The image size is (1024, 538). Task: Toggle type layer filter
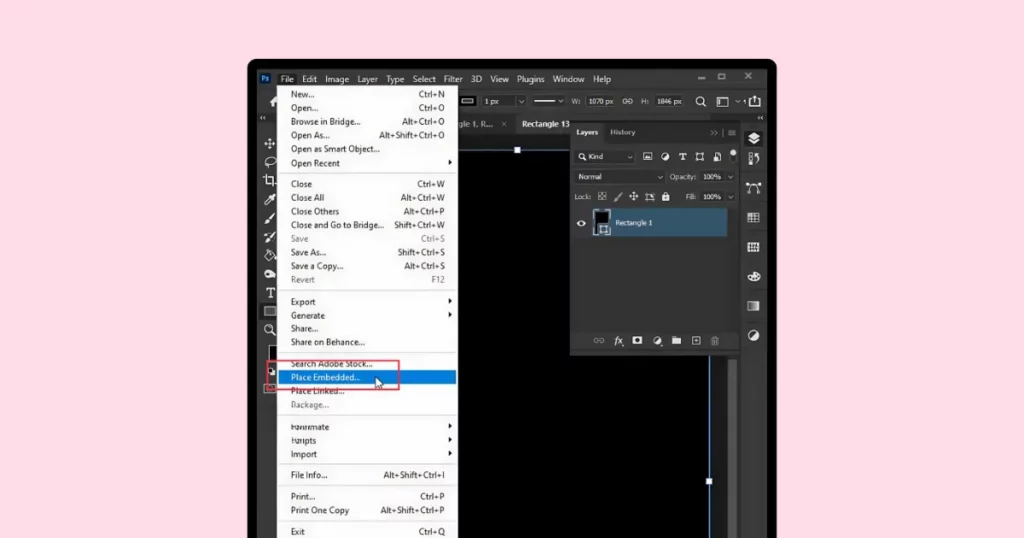click(x=682, y=157)
